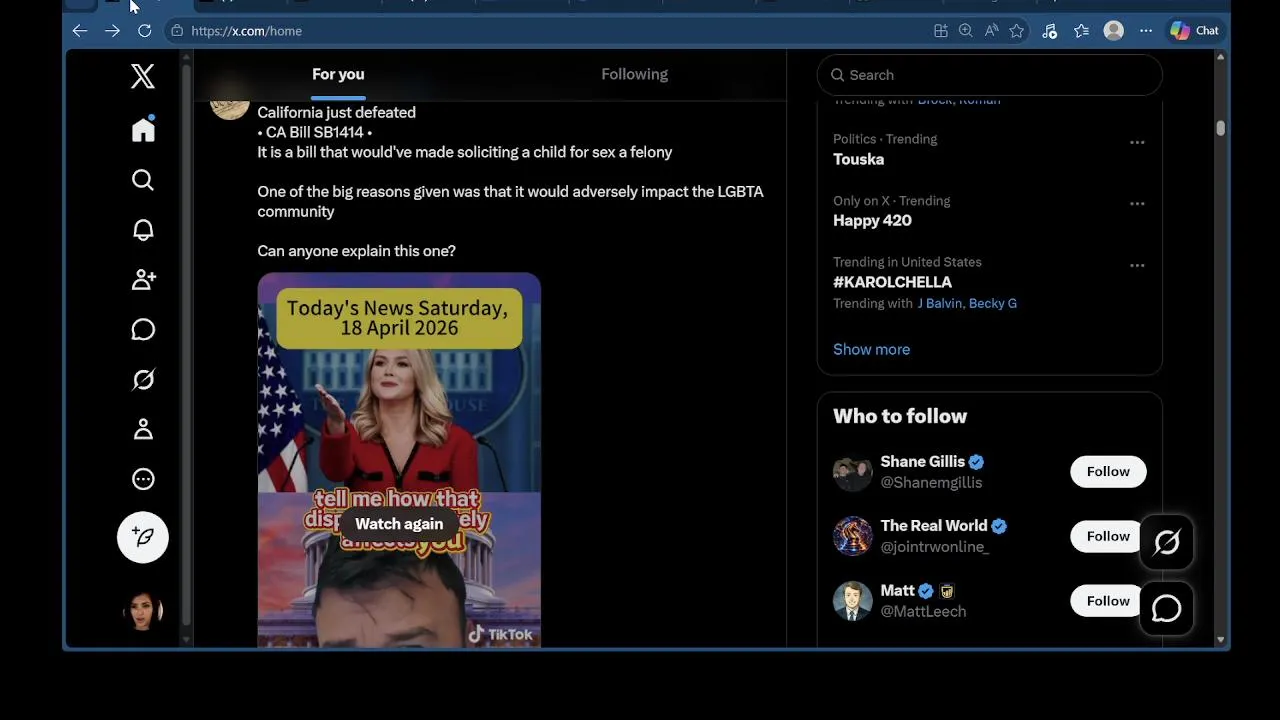
Task: Click the zoom magnifier in address bar
Action: [x=965, y=31]
